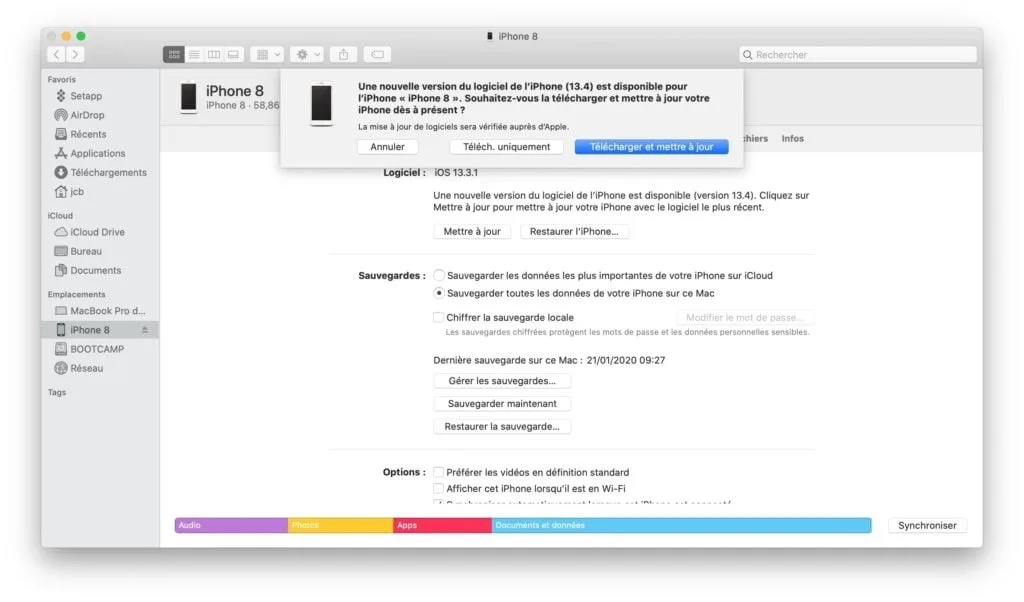Open the grouping options dropdown
1024x602 pixels.
(x=266, y=54)
